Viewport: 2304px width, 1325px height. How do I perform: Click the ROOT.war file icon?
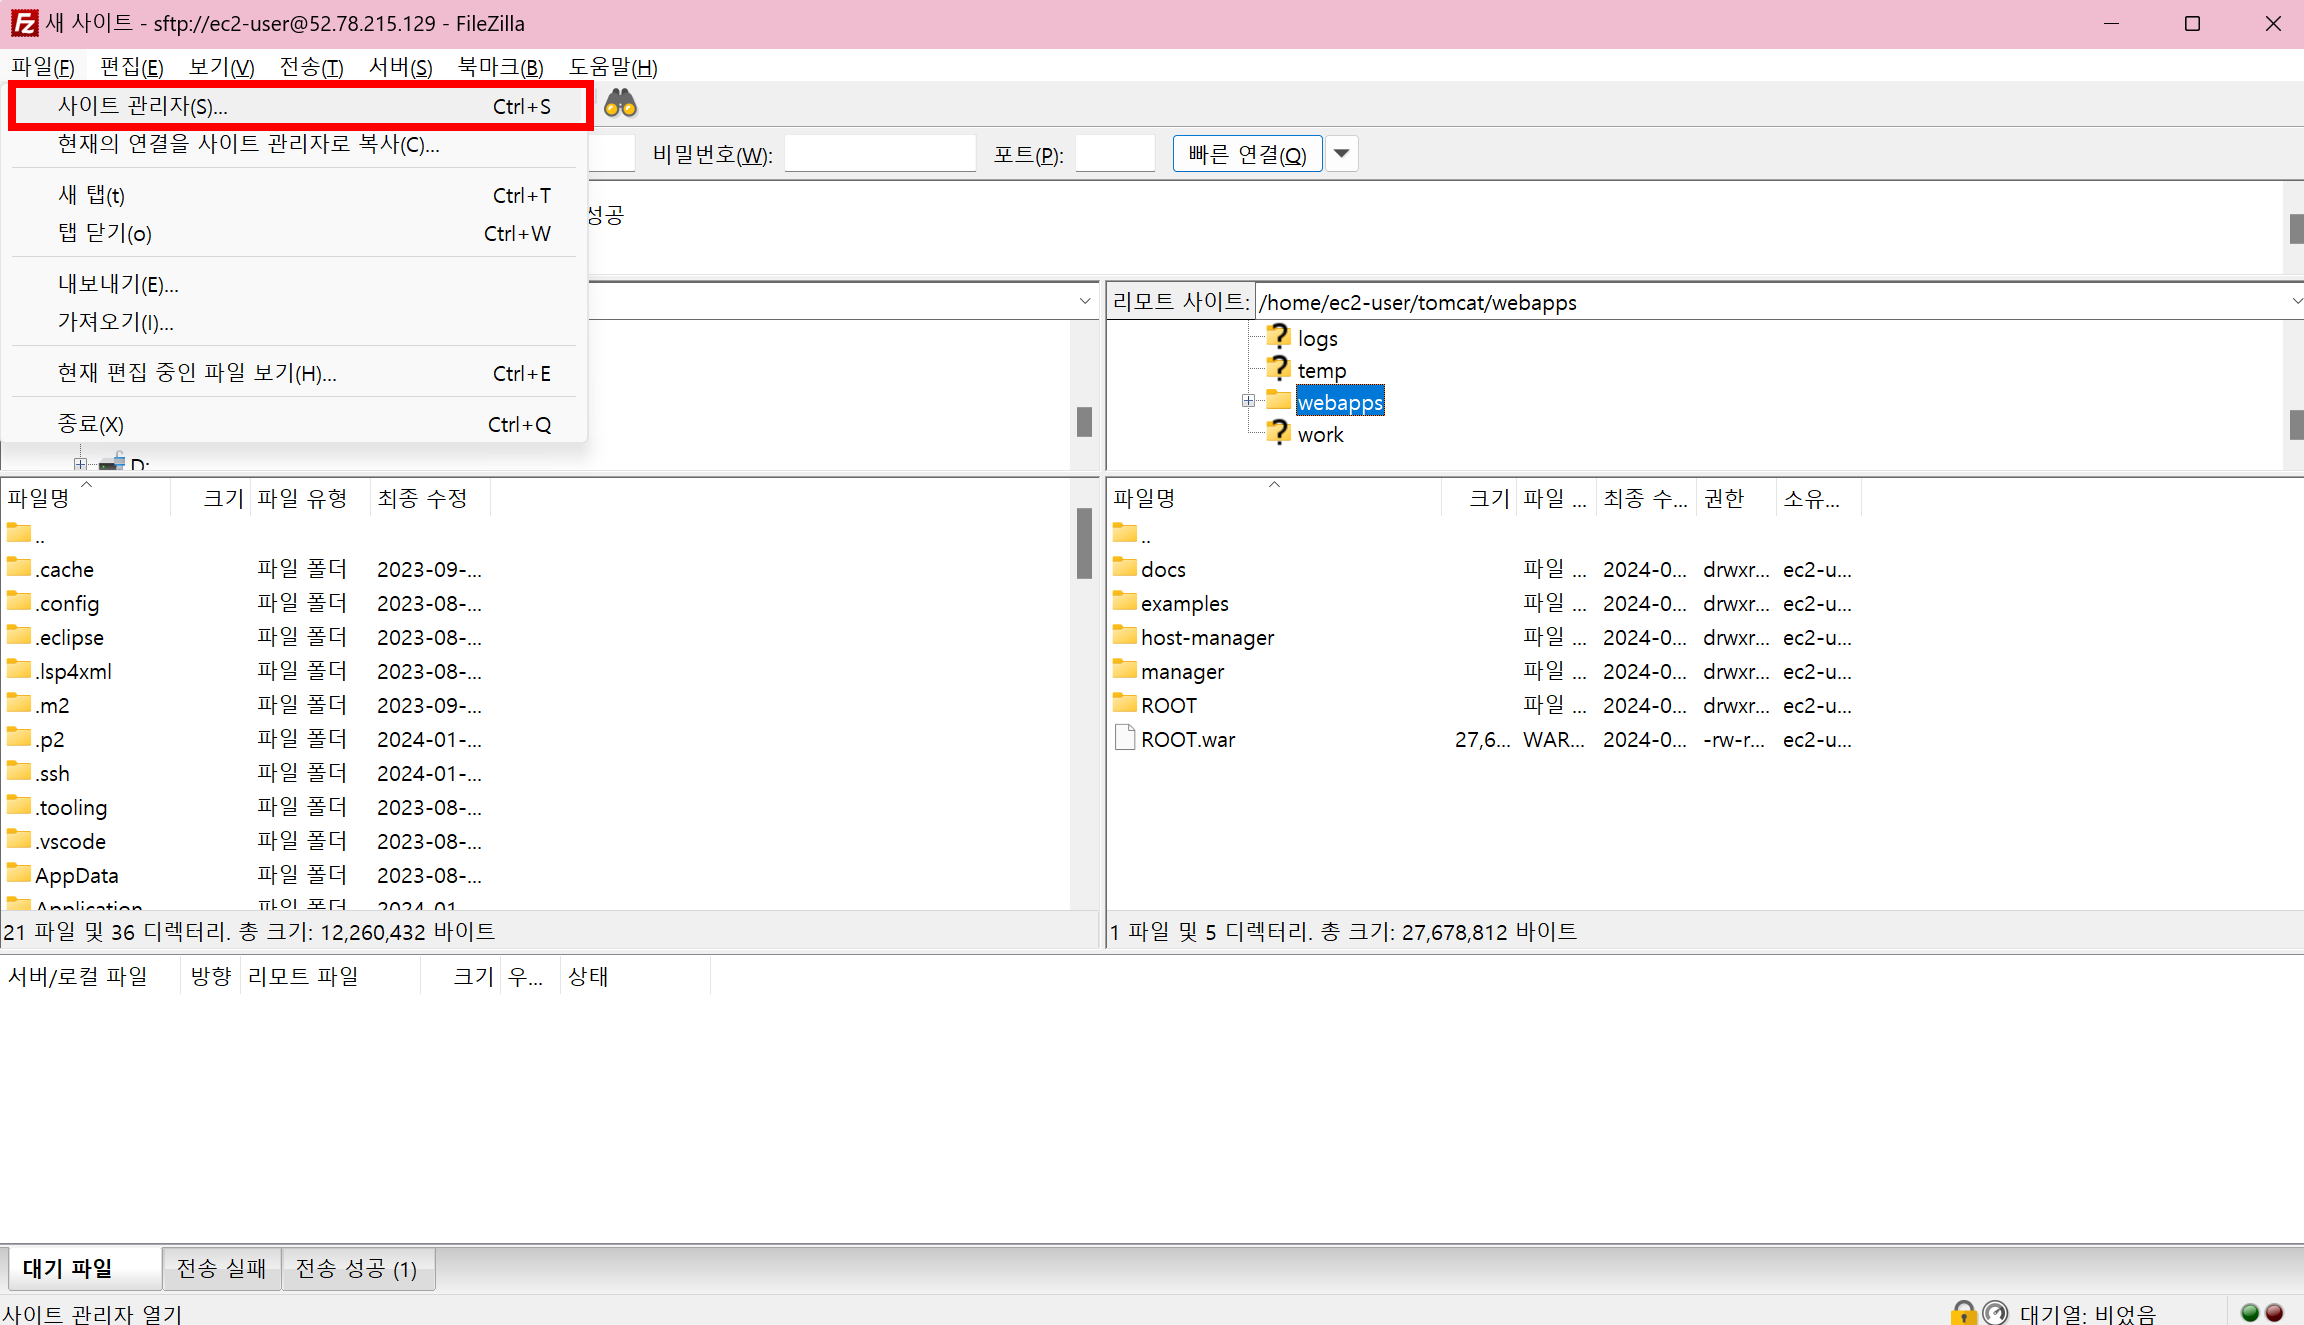[x=1125, y=738]
